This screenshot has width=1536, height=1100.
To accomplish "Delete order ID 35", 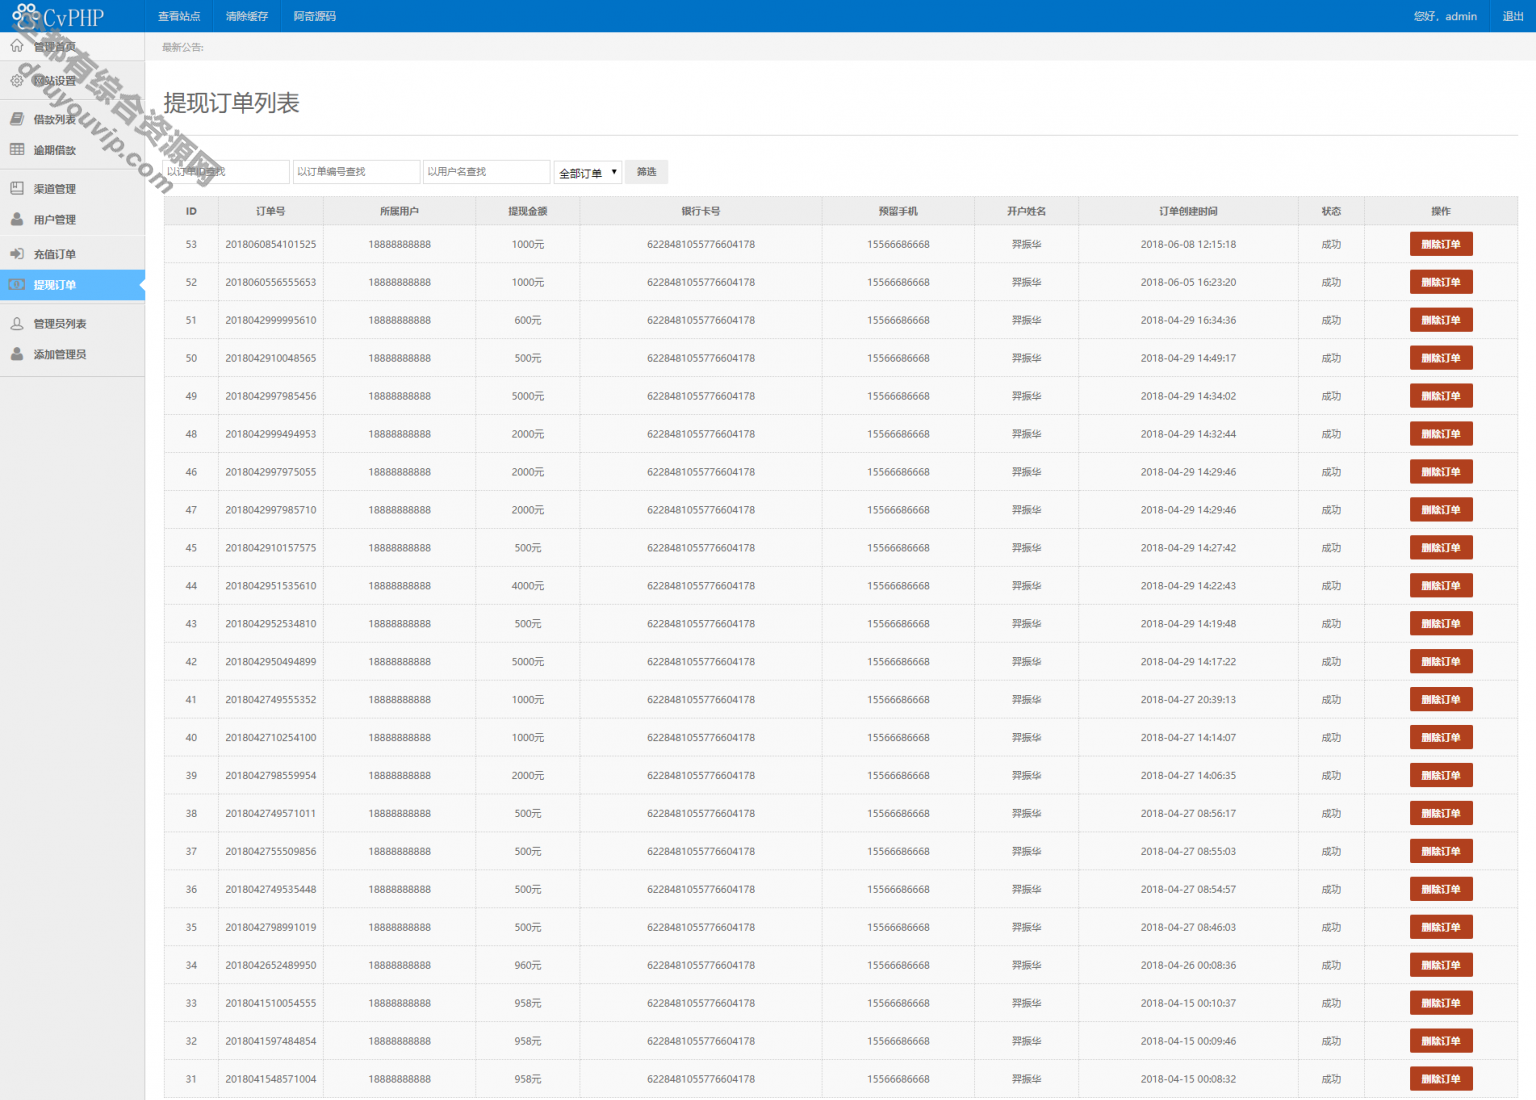I will point(1441,928).
